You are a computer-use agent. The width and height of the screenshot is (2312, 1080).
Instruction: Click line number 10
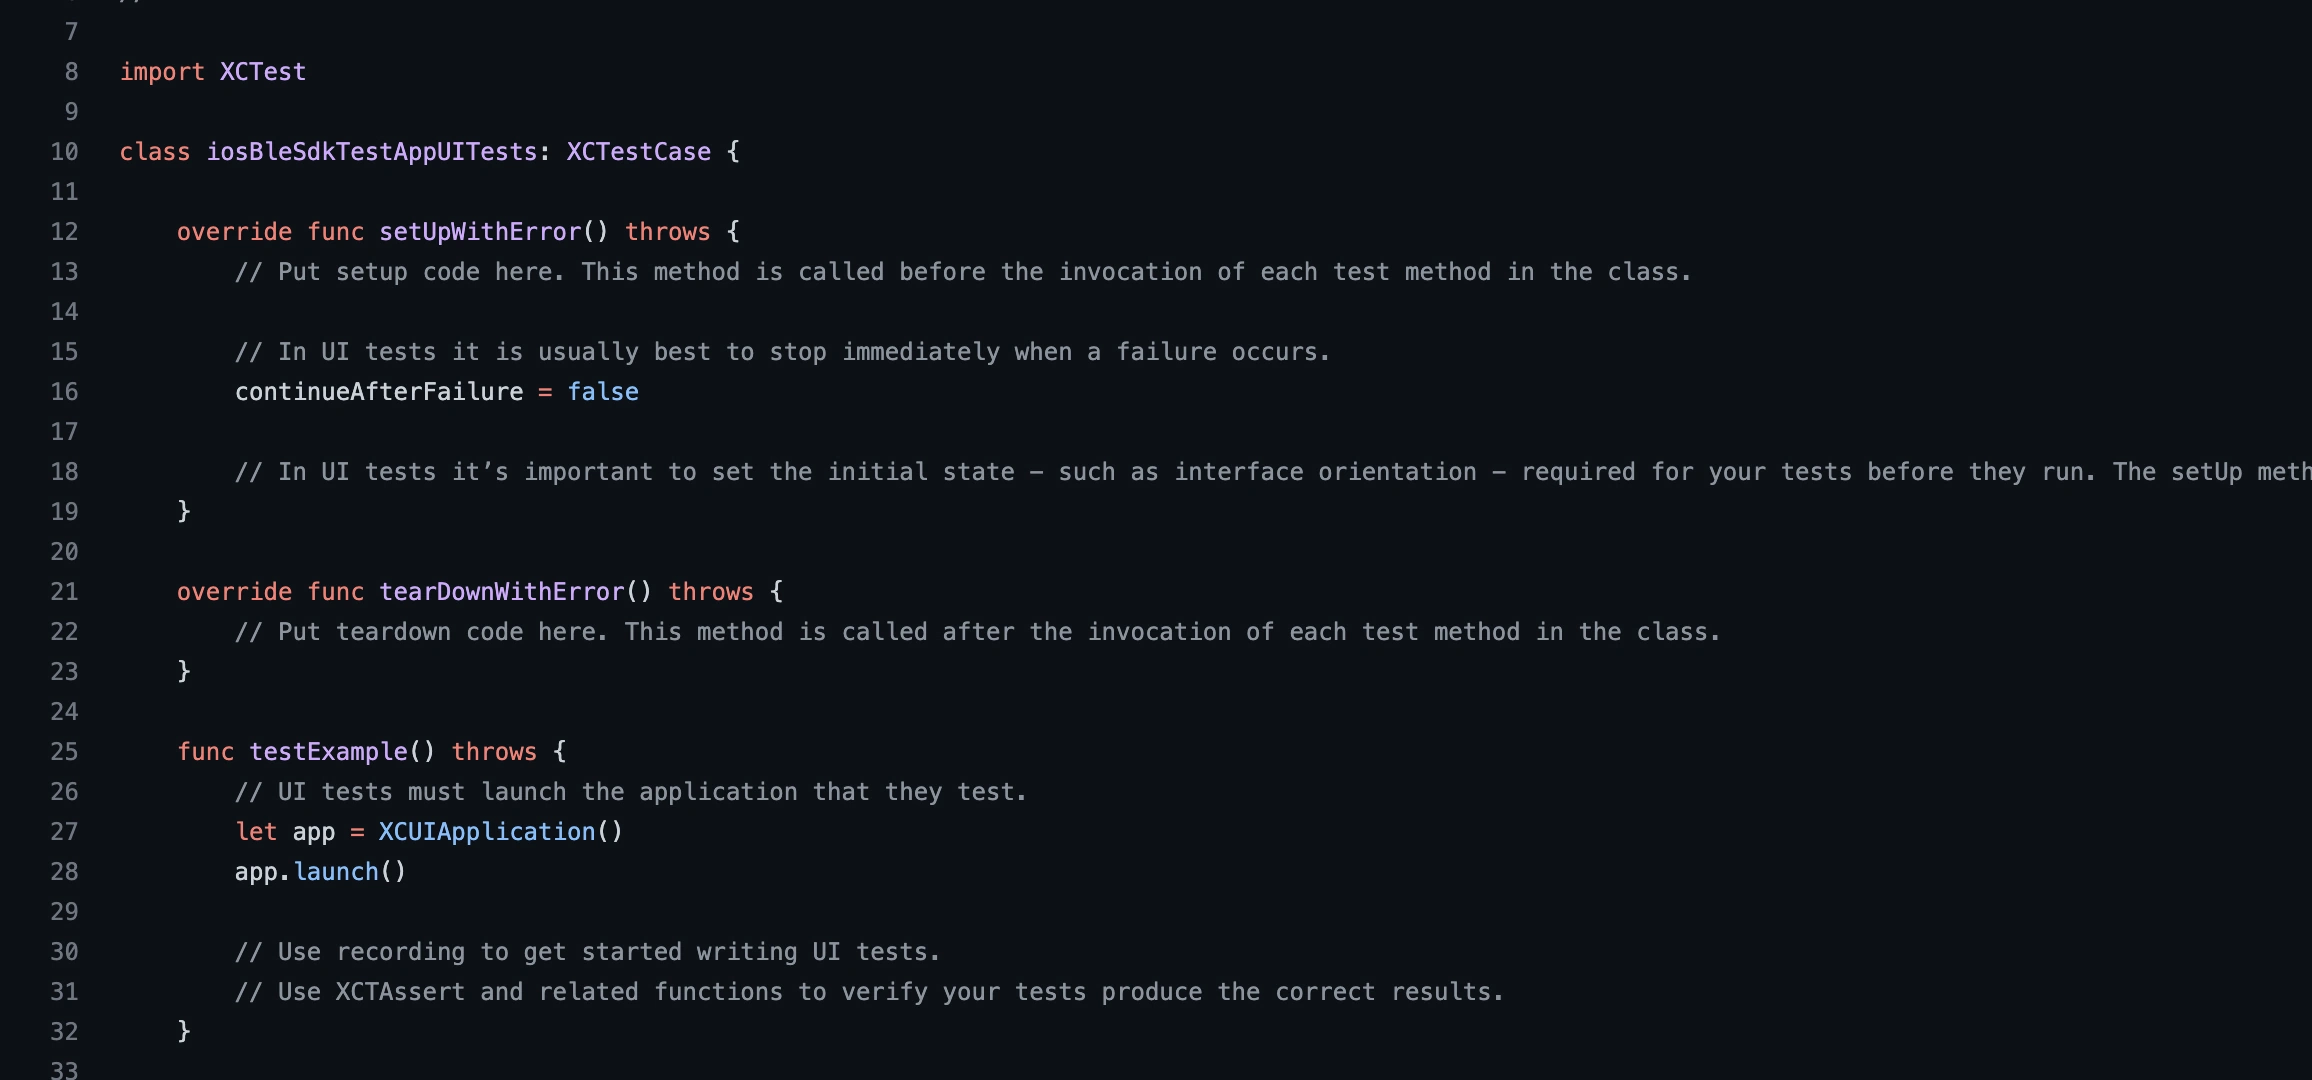pos(64,152)
